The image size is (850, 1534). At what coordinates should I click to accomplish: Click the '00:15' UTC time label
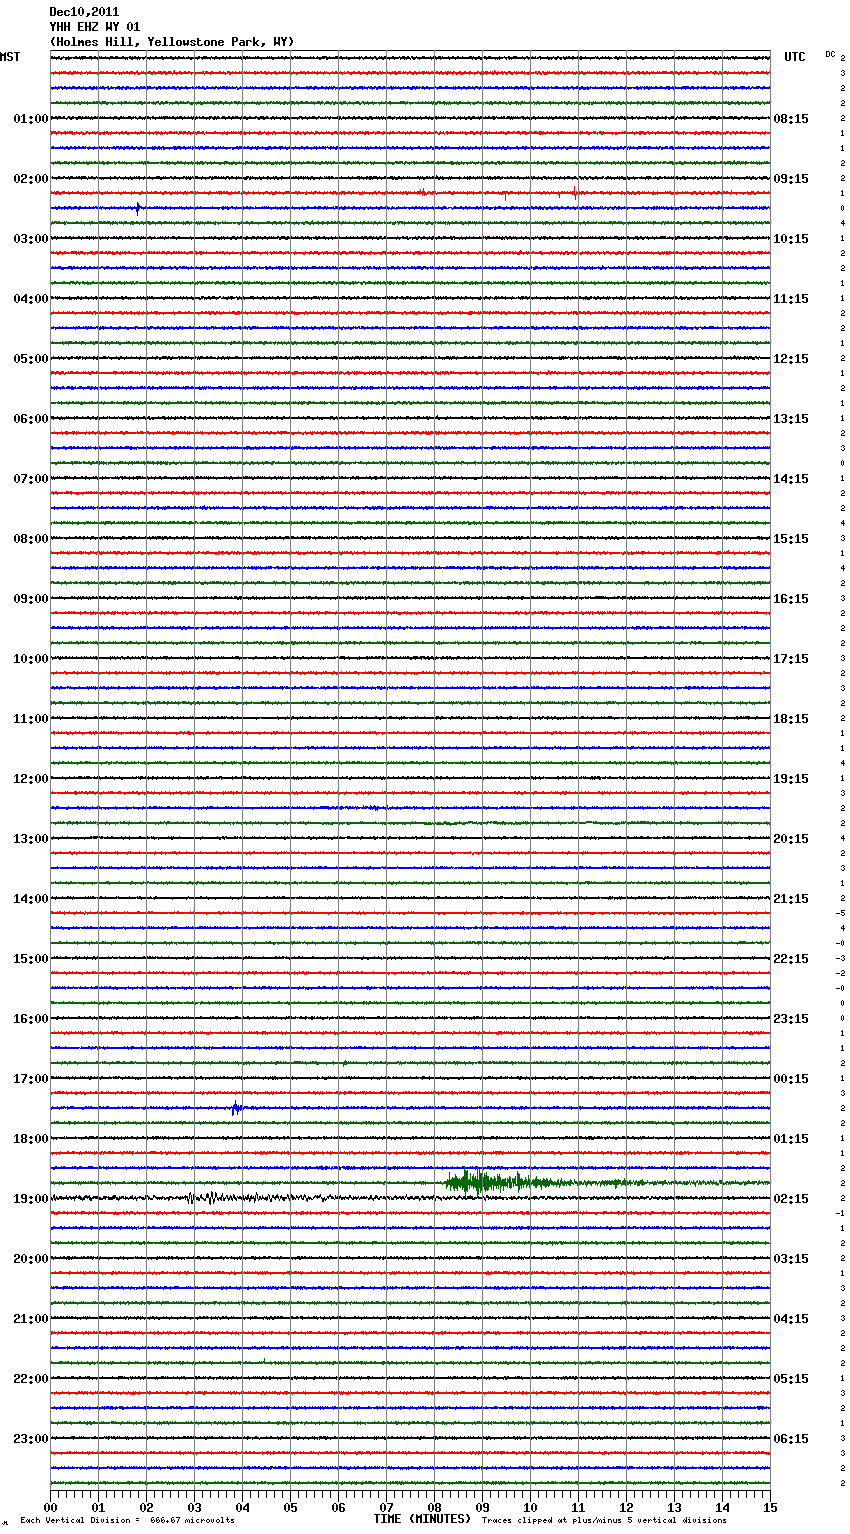[x=791, y=1079]
